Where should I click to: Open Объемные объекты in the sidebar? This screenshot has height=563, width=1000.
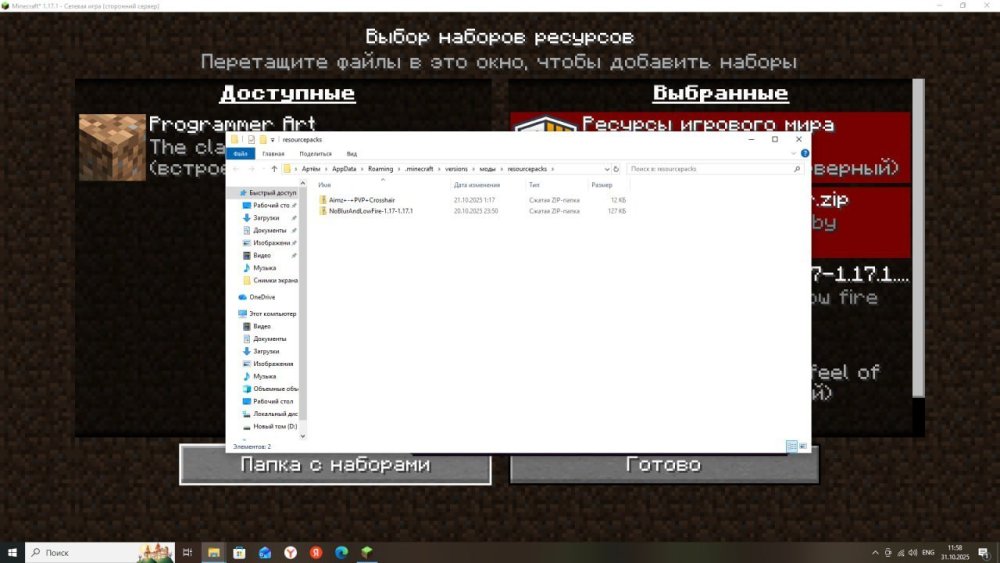270,389
